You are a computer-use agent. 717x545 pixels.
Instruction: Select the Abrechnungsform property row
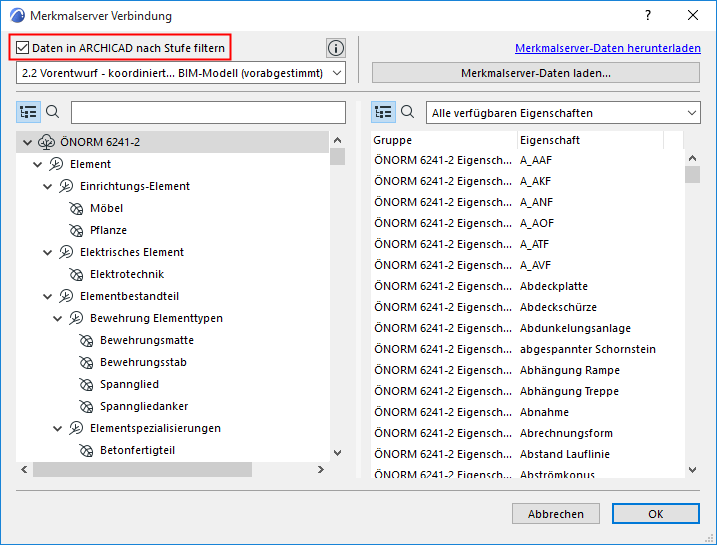(x=528, y=434)
